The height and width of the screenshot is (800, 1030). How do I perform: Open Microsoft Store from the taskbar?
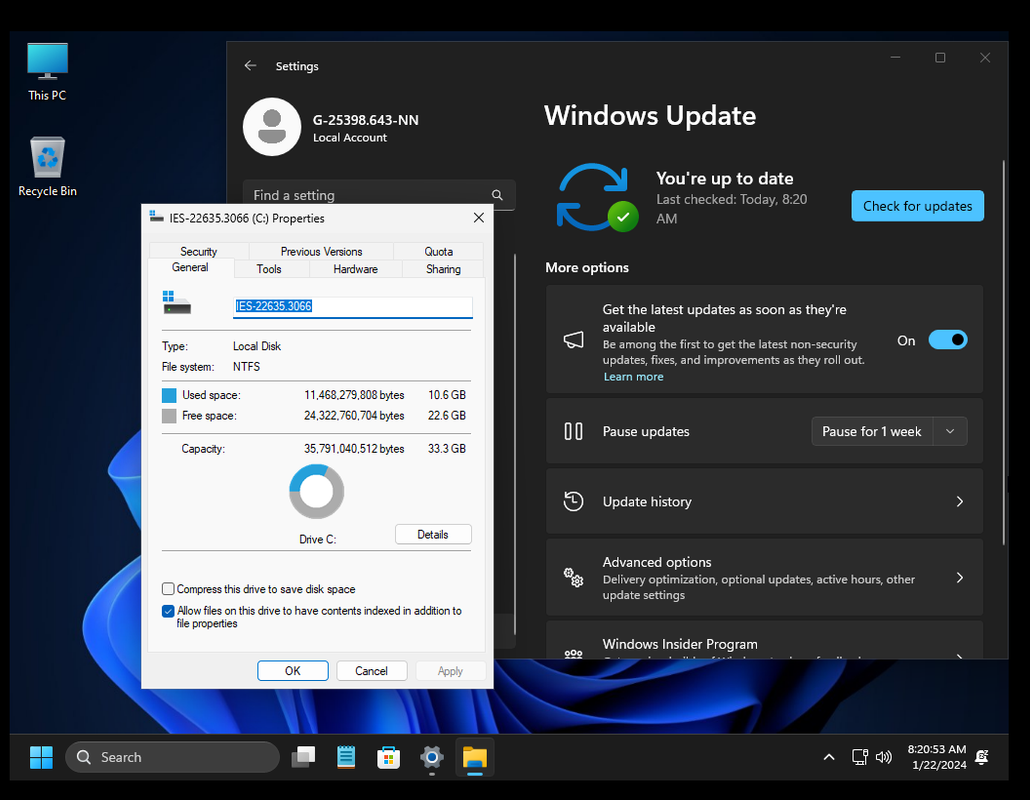point(389,757)
